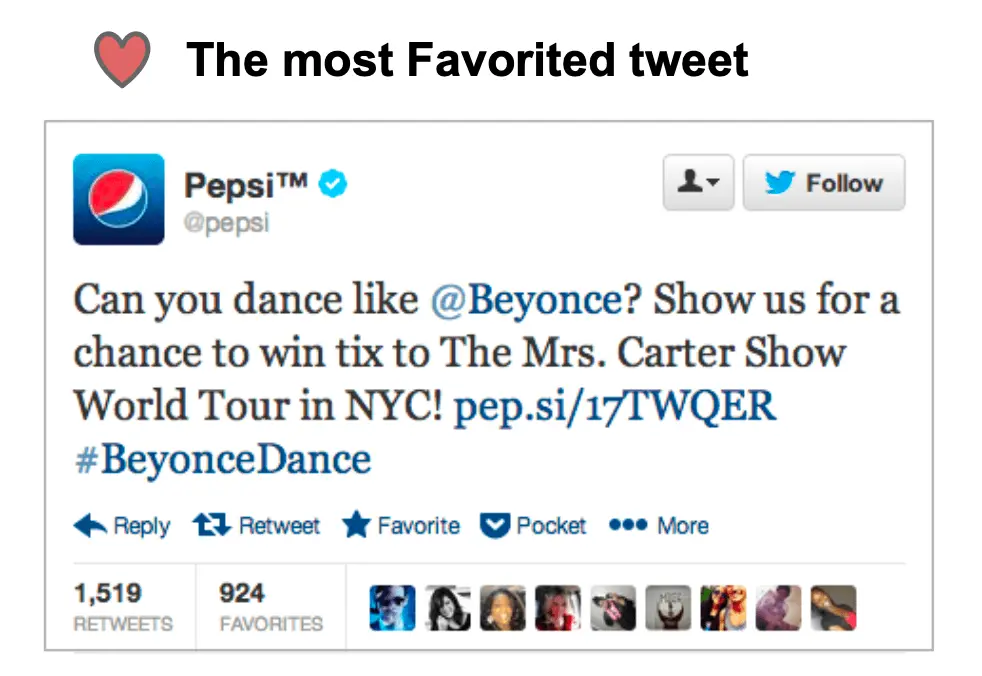
Task: Click the verified badge next to Pepsi
Action: 333,184
